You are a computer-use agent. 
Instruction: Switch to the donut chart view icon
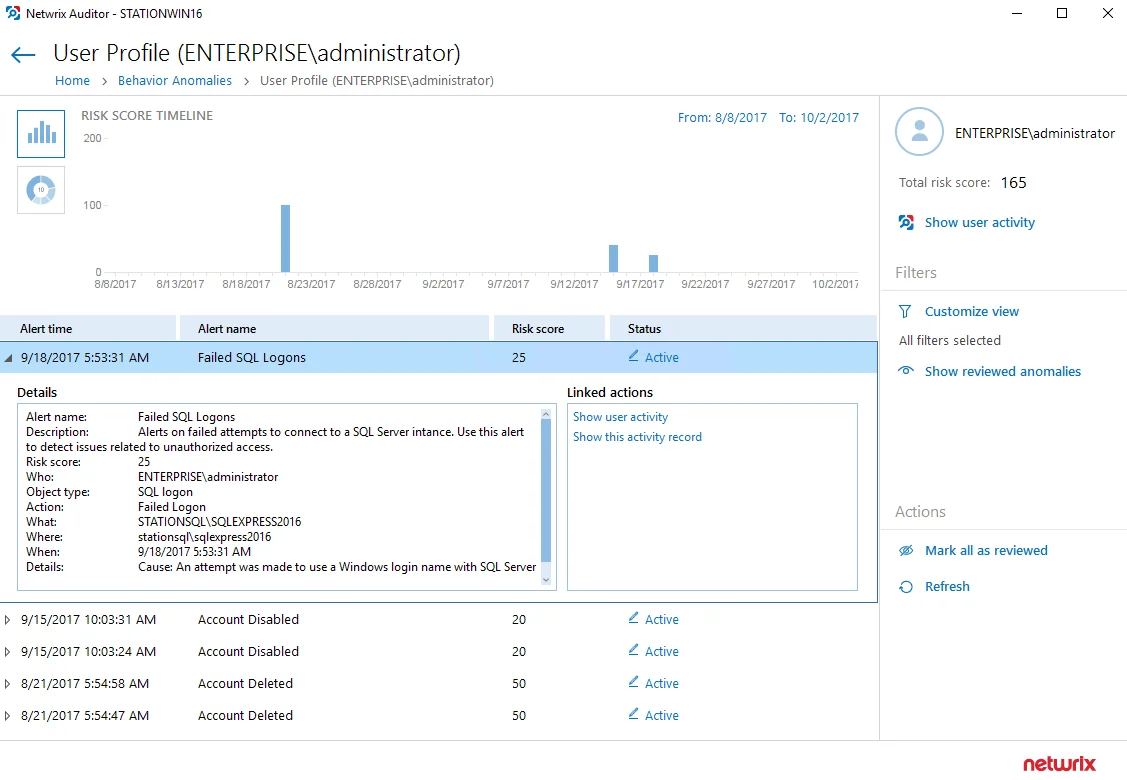[41, 190]
